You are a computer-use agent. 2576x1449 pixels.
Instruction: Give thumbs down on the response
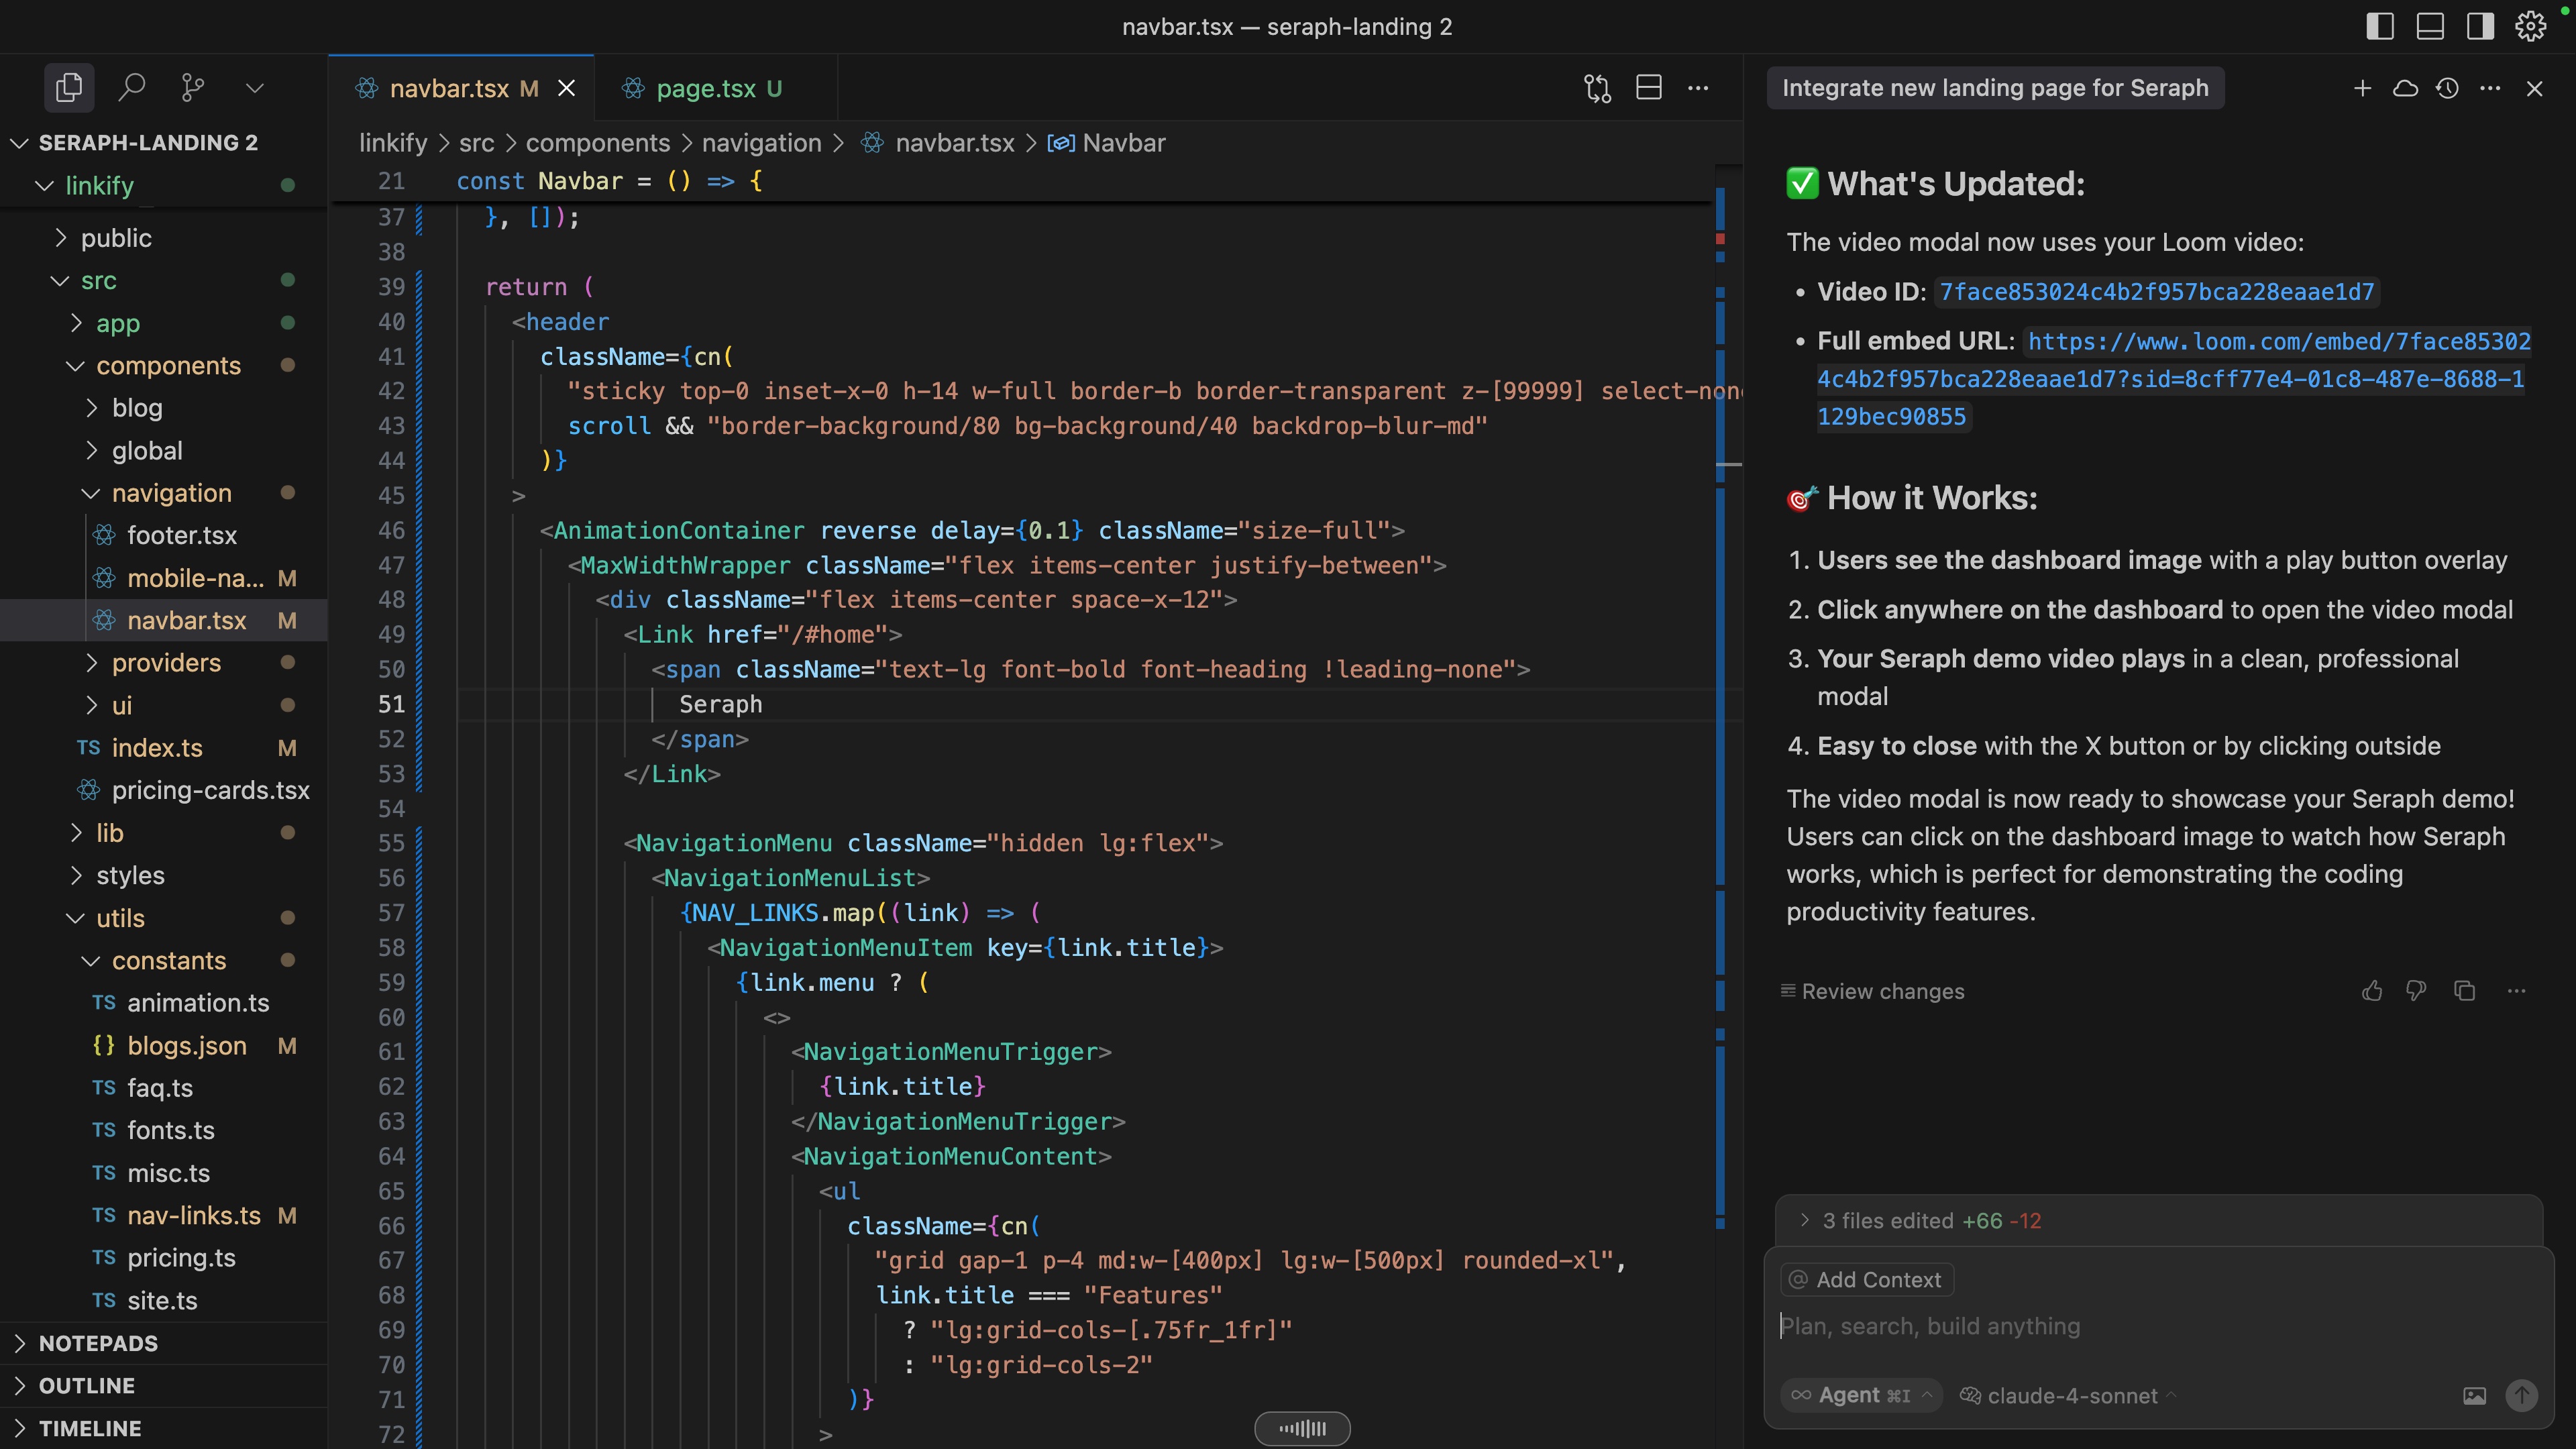2416,991
